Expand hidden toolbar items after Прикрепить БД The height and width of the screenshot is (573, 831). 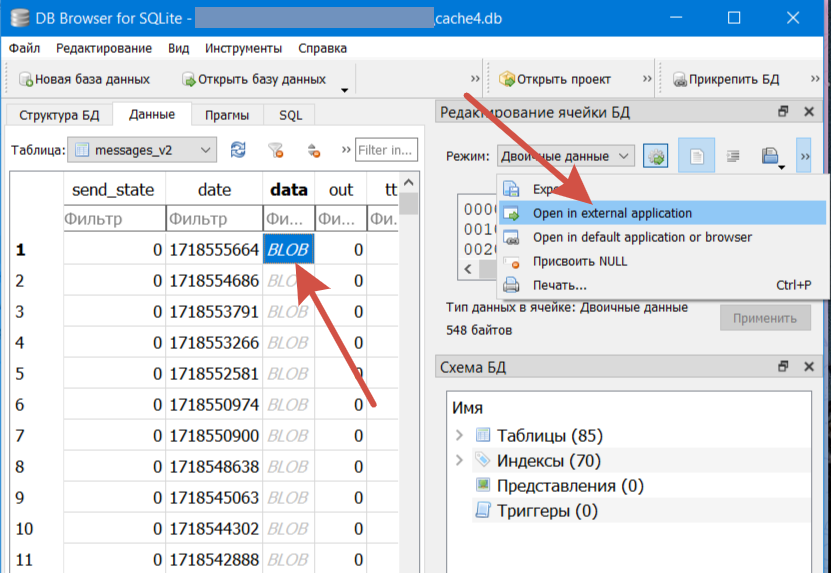pyautogui.click(x=815, y=79)
